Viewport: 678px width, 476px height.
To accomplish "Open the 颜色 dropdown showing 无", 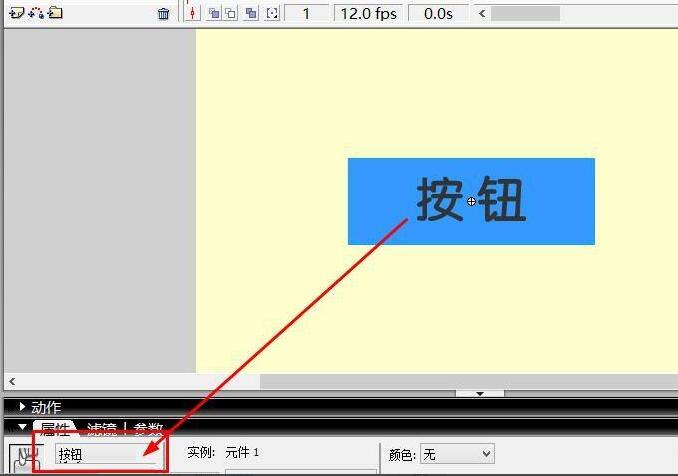I will tap(457, 454).
